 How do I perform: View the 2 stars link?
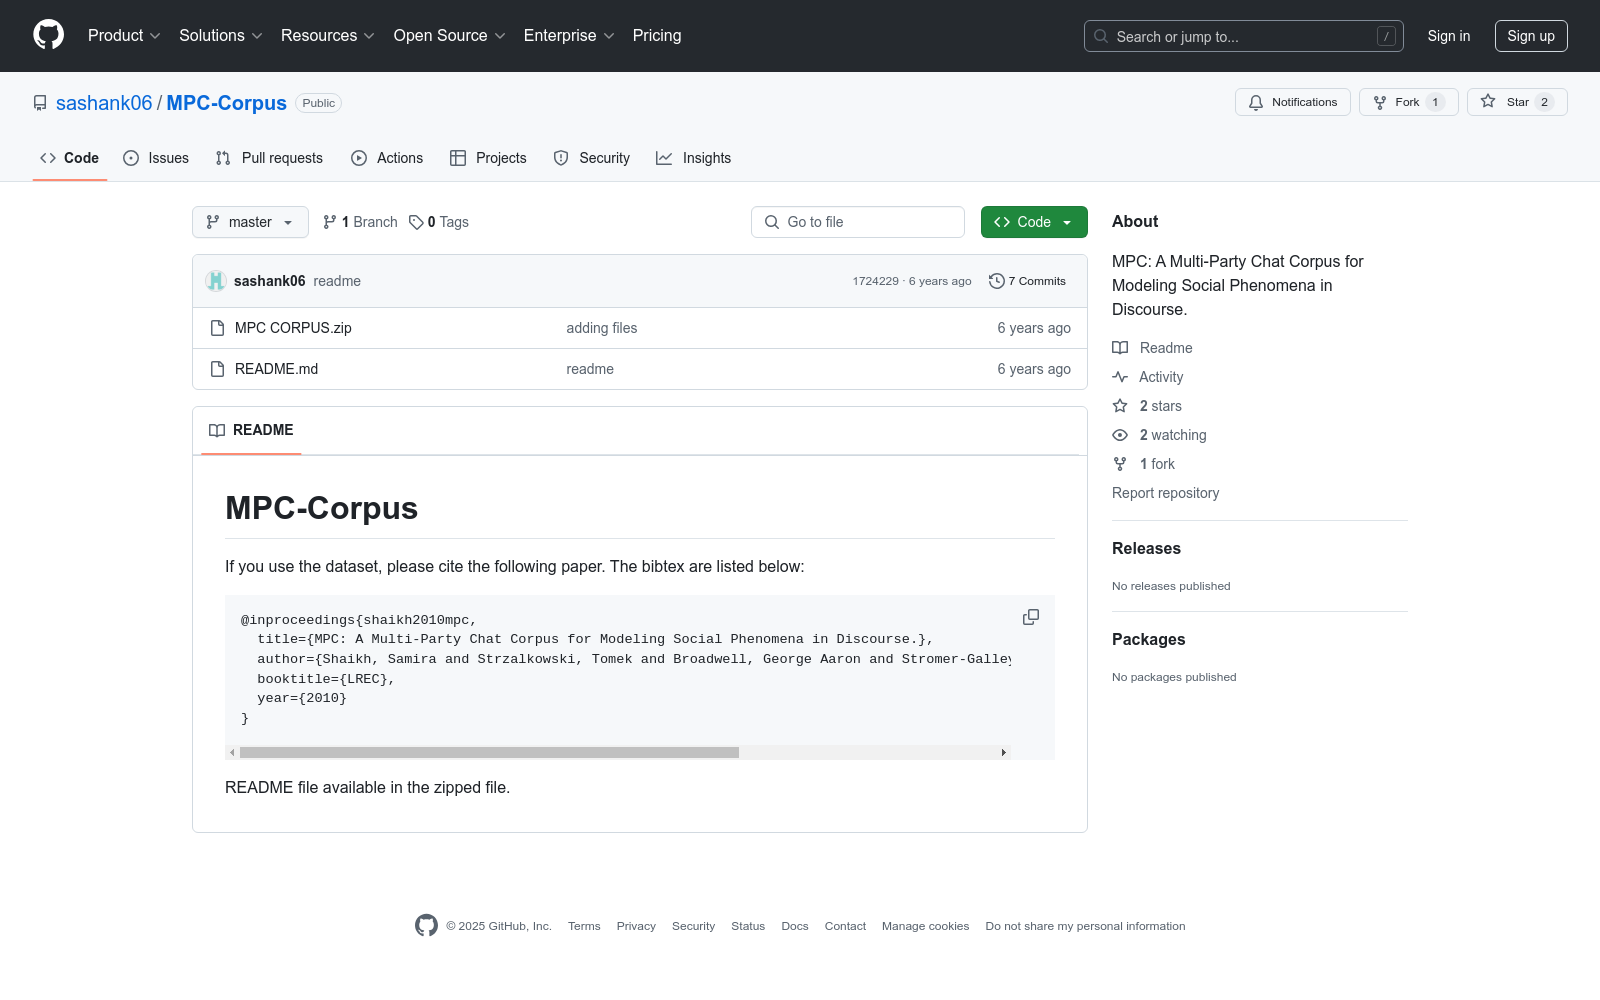click(x=1148, y=406)
